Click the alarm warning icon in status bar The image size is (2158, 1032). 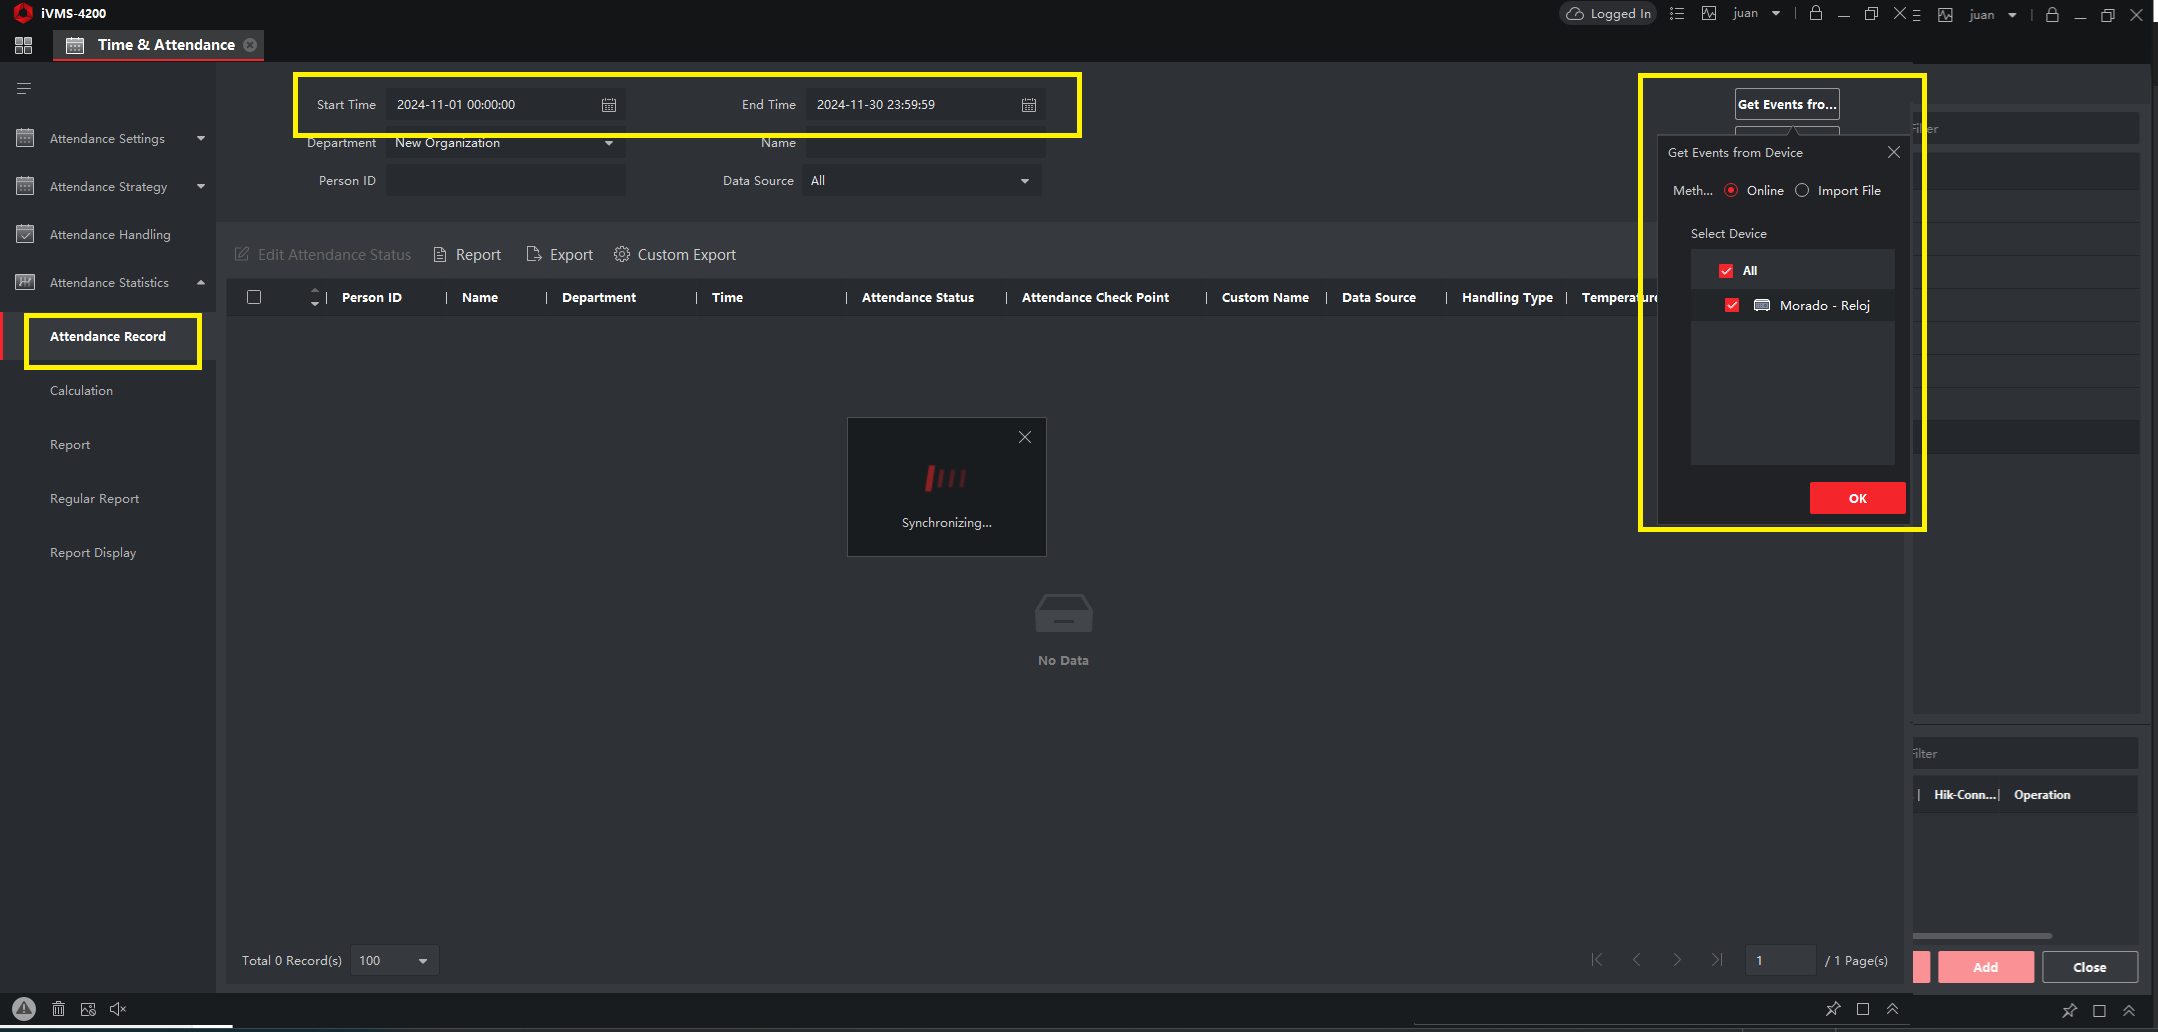(x=24, y=1009)
